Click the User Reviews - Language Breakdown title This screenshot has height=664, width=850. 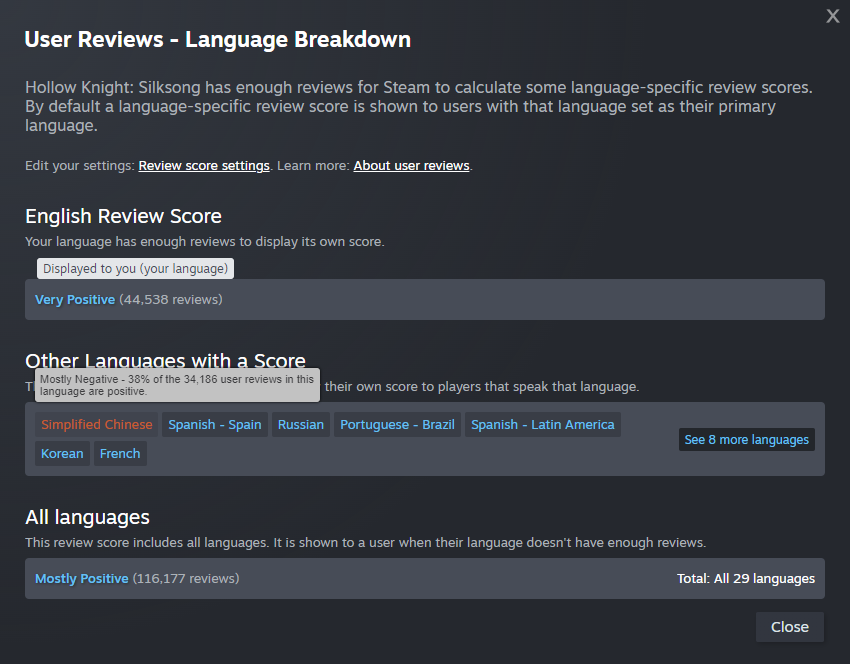(218, 40)
